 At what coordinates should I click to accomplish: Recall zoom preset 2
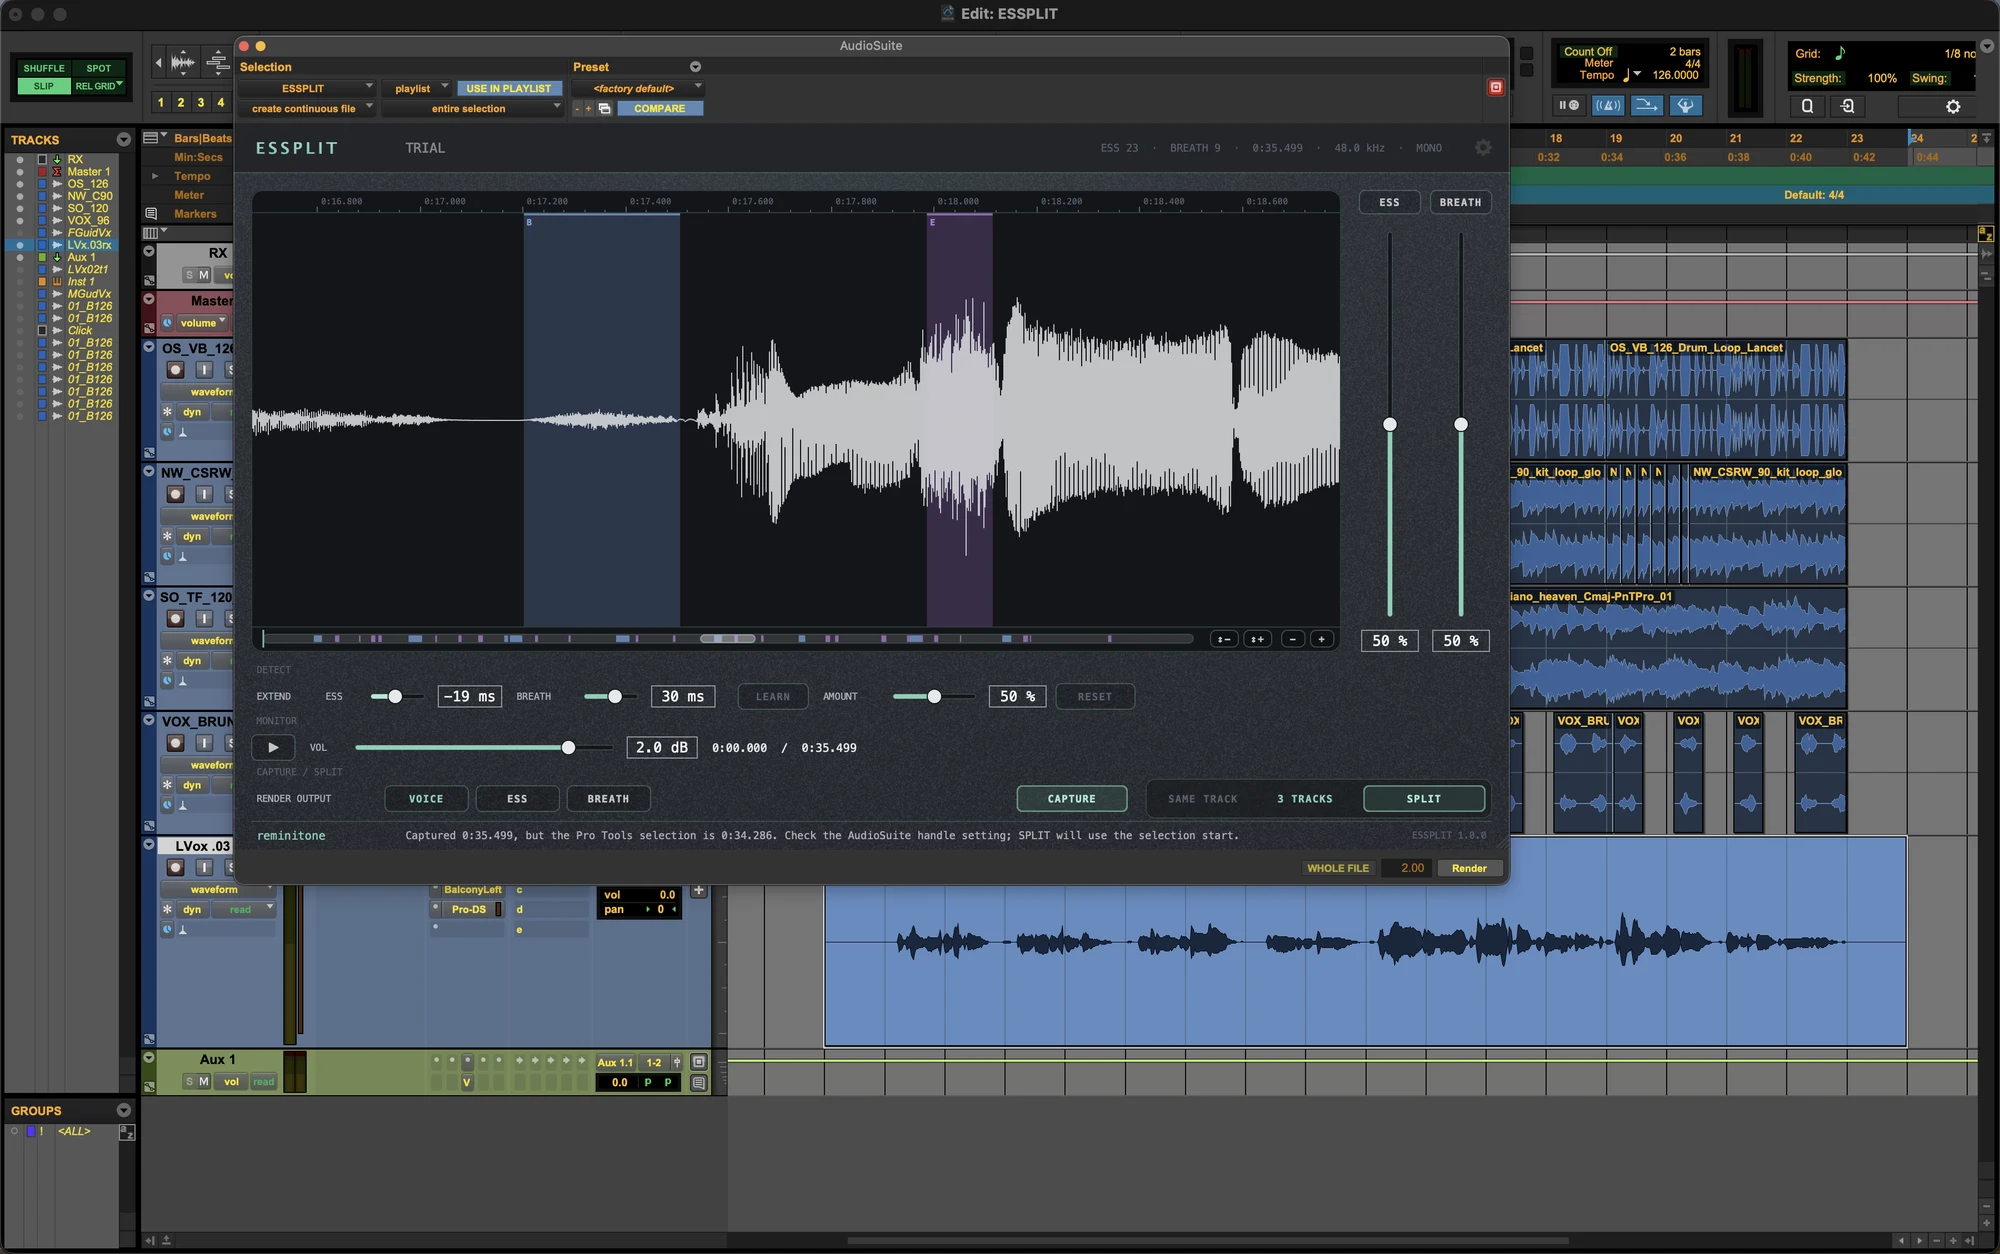pyautogui.click(x=181, y=102)
